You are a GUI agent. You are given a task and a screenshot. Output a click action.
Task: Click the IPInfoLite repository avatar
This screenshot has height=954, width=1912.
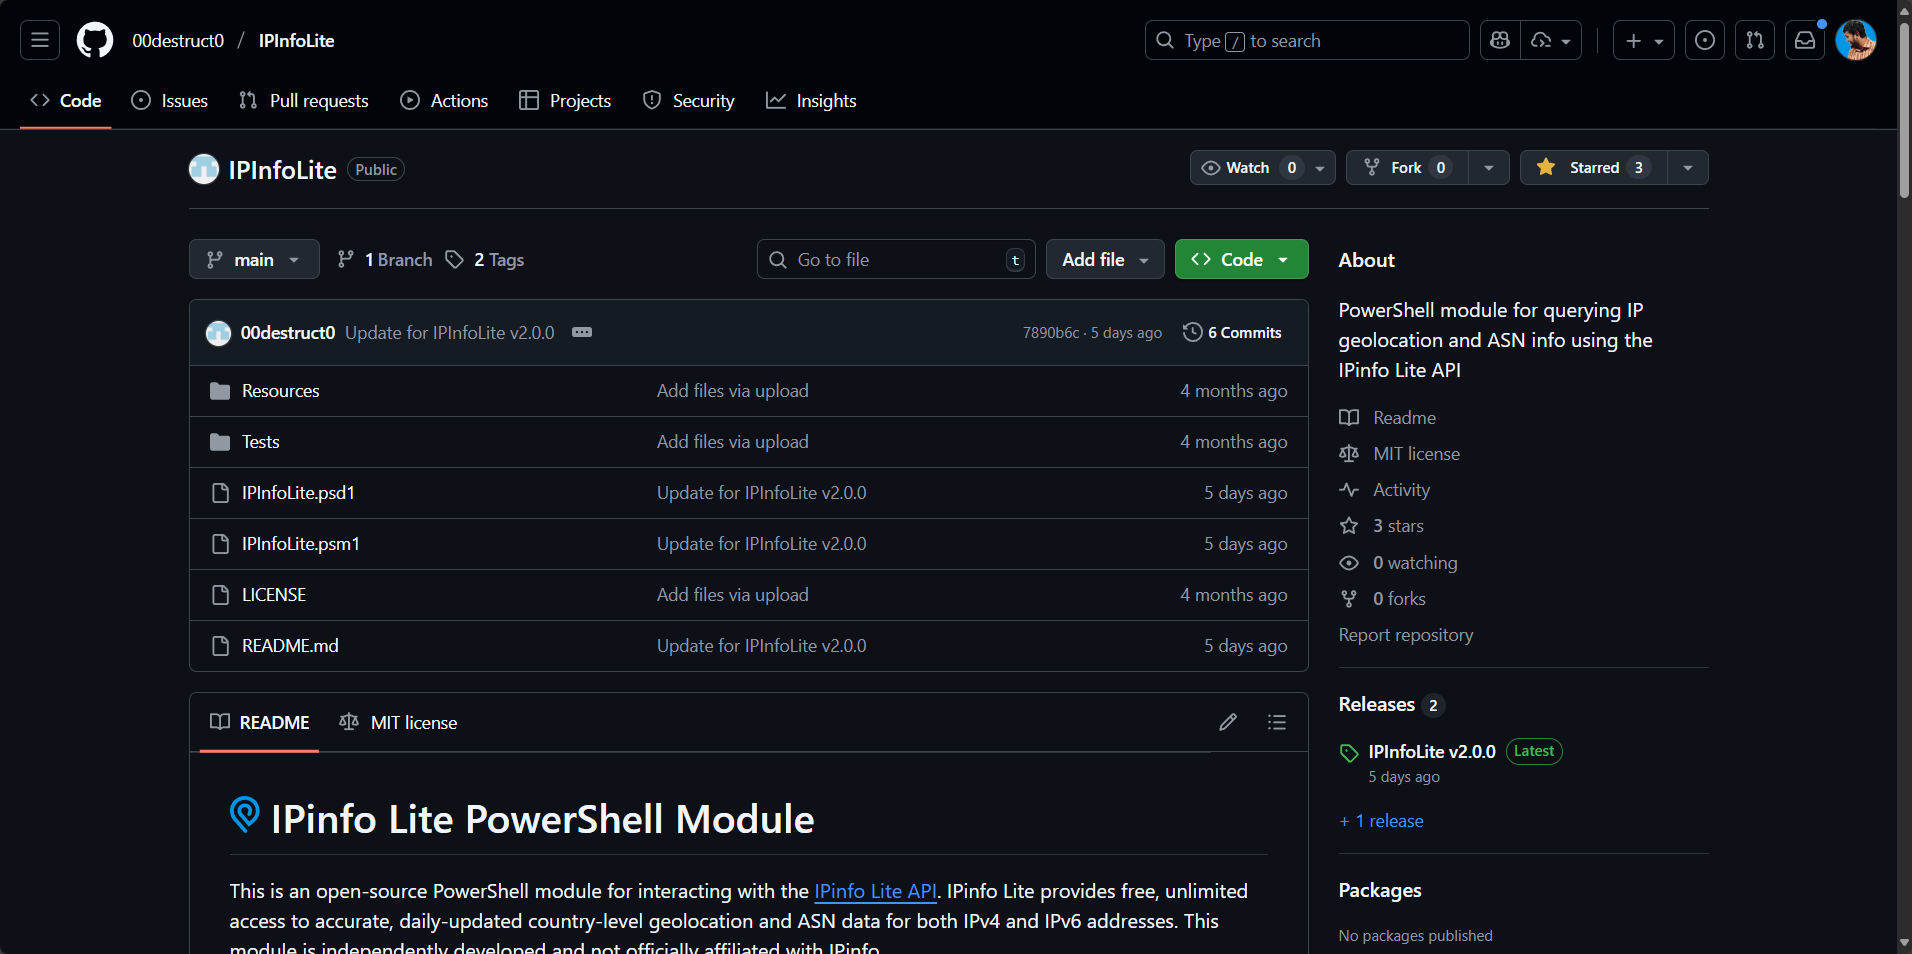coord(204,169)
